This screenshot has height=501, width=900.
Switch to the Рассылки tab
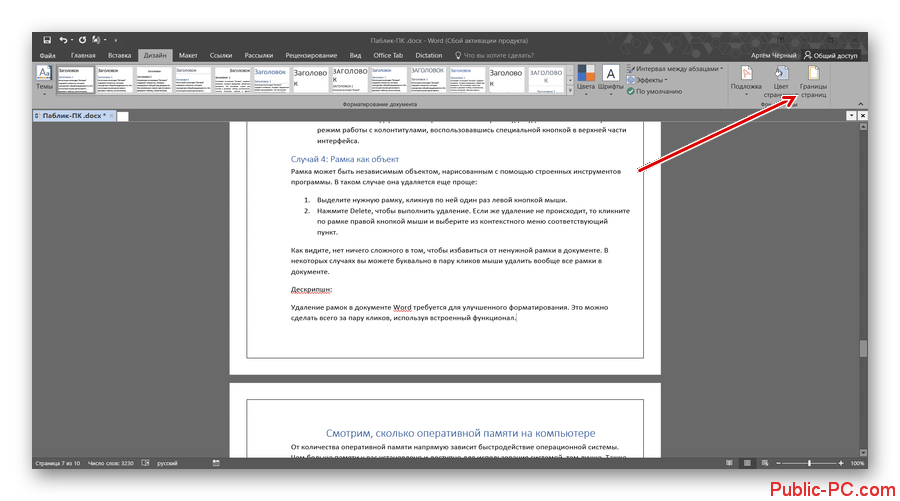[x=259, y=56]
